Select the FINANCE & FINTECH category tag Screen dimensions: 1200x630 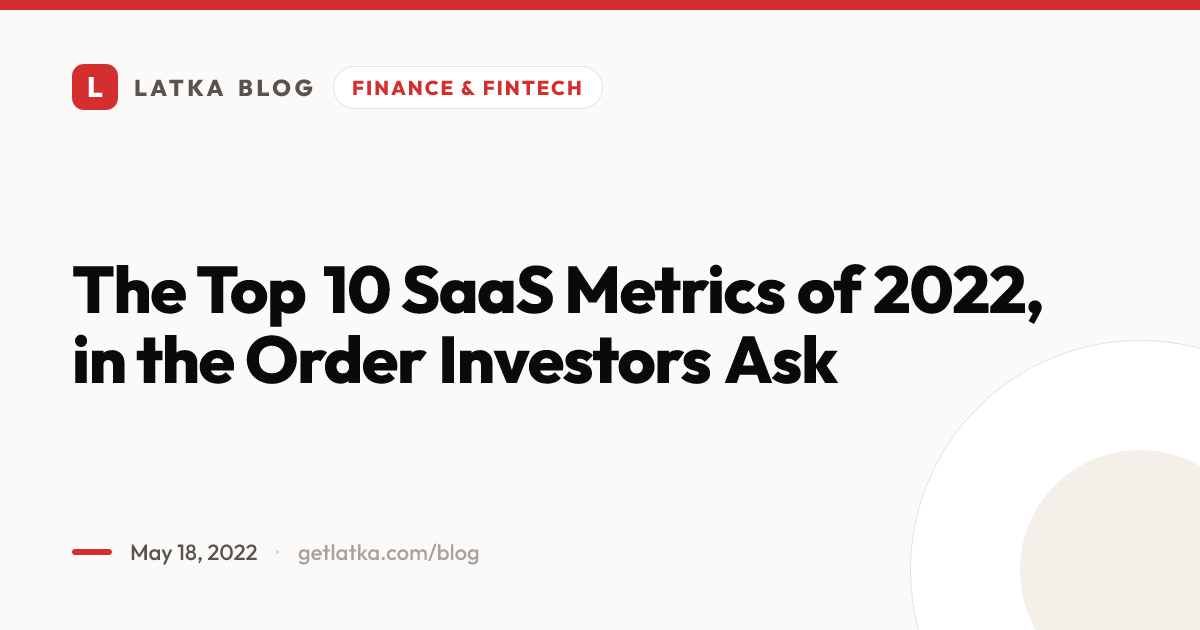pos(467,87)
